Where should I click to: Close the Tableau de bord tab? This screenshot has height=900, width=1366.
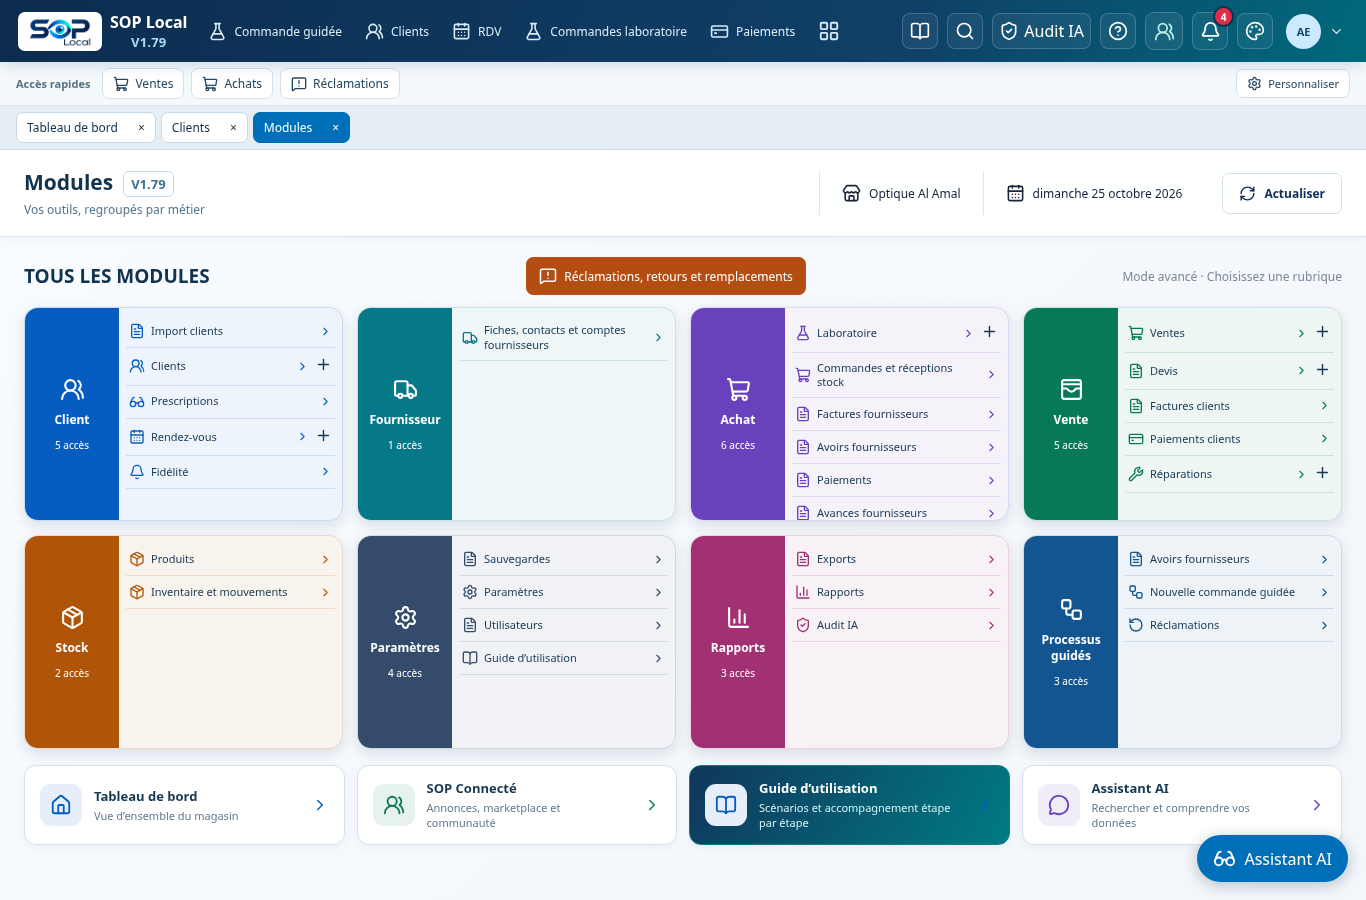pyautogui.click(x=141, y=128)
